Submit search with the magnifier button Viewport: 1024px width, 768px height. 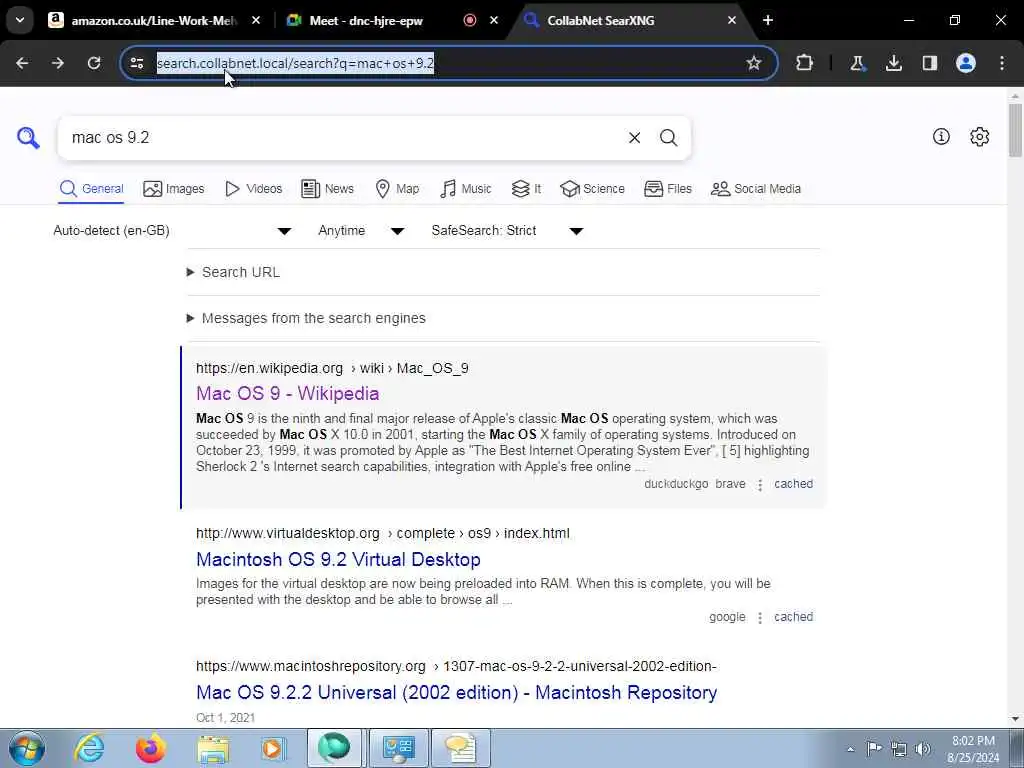point(668,138)
